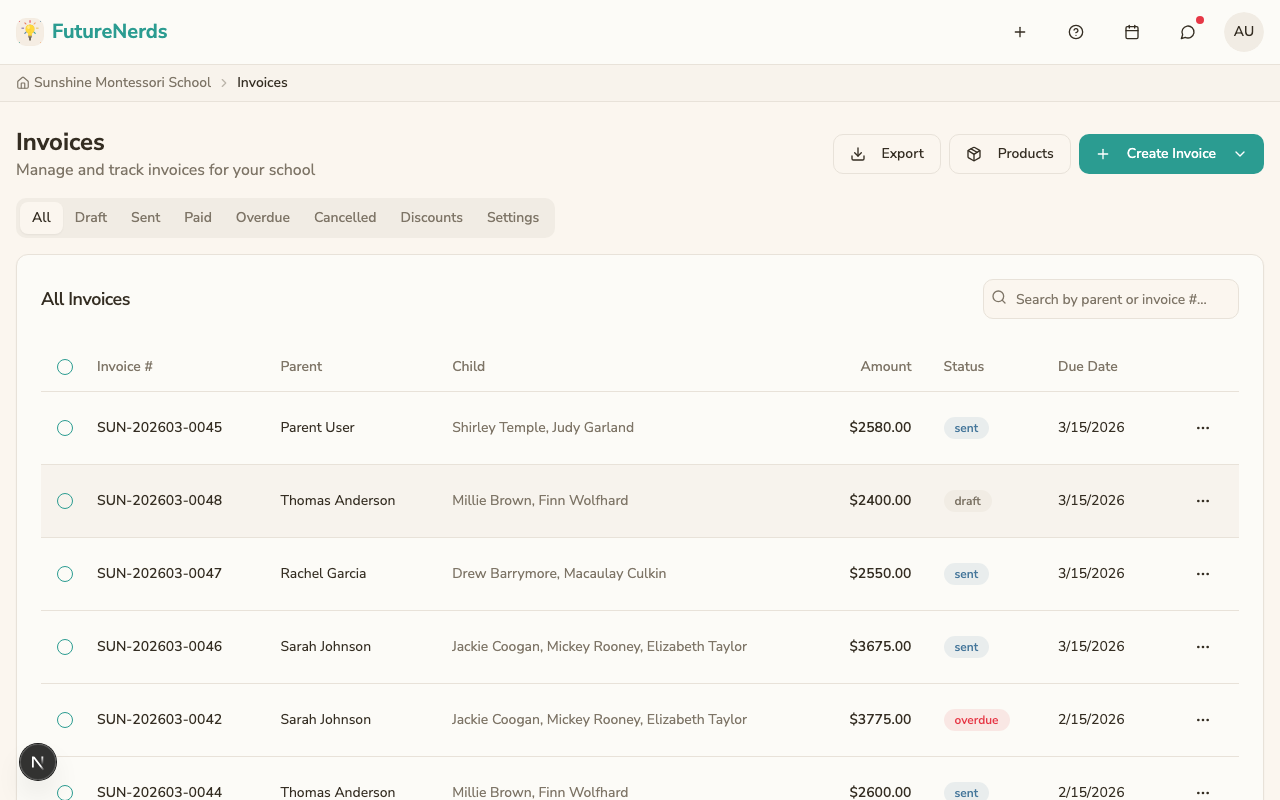Open the AU profile avatar menu

pos(1243,31)
